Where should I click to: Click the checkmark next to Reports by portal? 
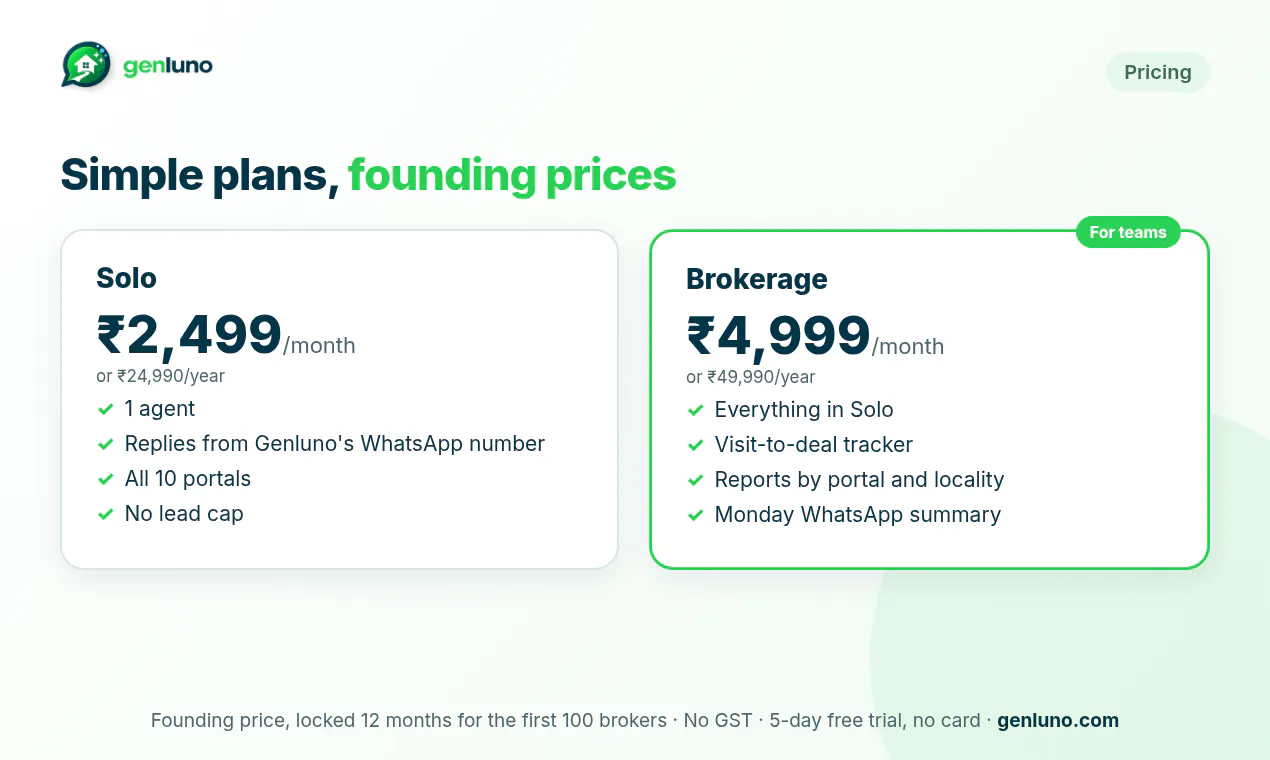click(695, 480)
